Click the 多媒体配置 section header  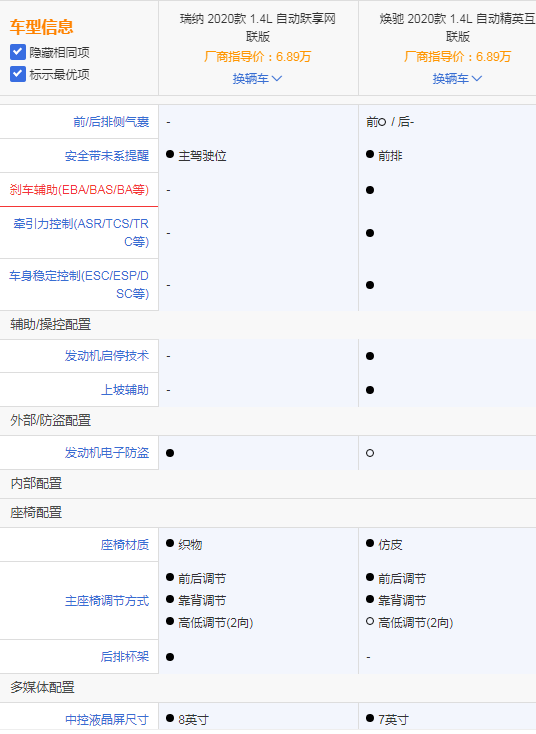click(x=43, y=687)
